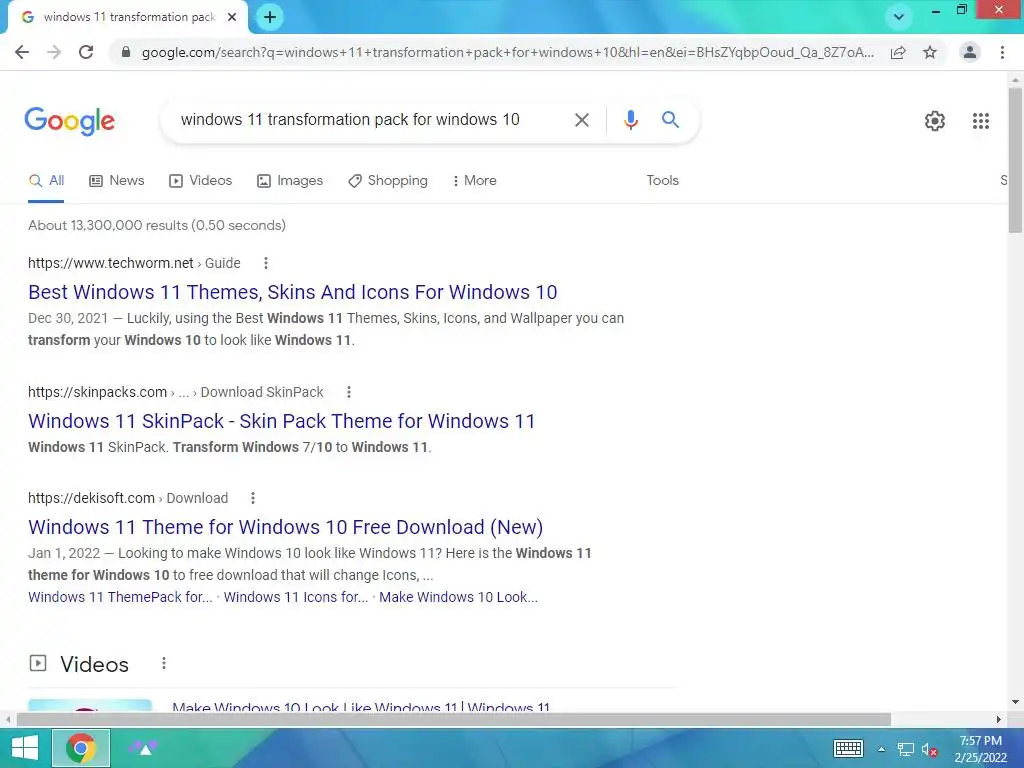Viewport: 1024px width, 768px height.
Task: Follow the Windows 11 ThemePack for sitelink
Action: click(x=120, y=597)
